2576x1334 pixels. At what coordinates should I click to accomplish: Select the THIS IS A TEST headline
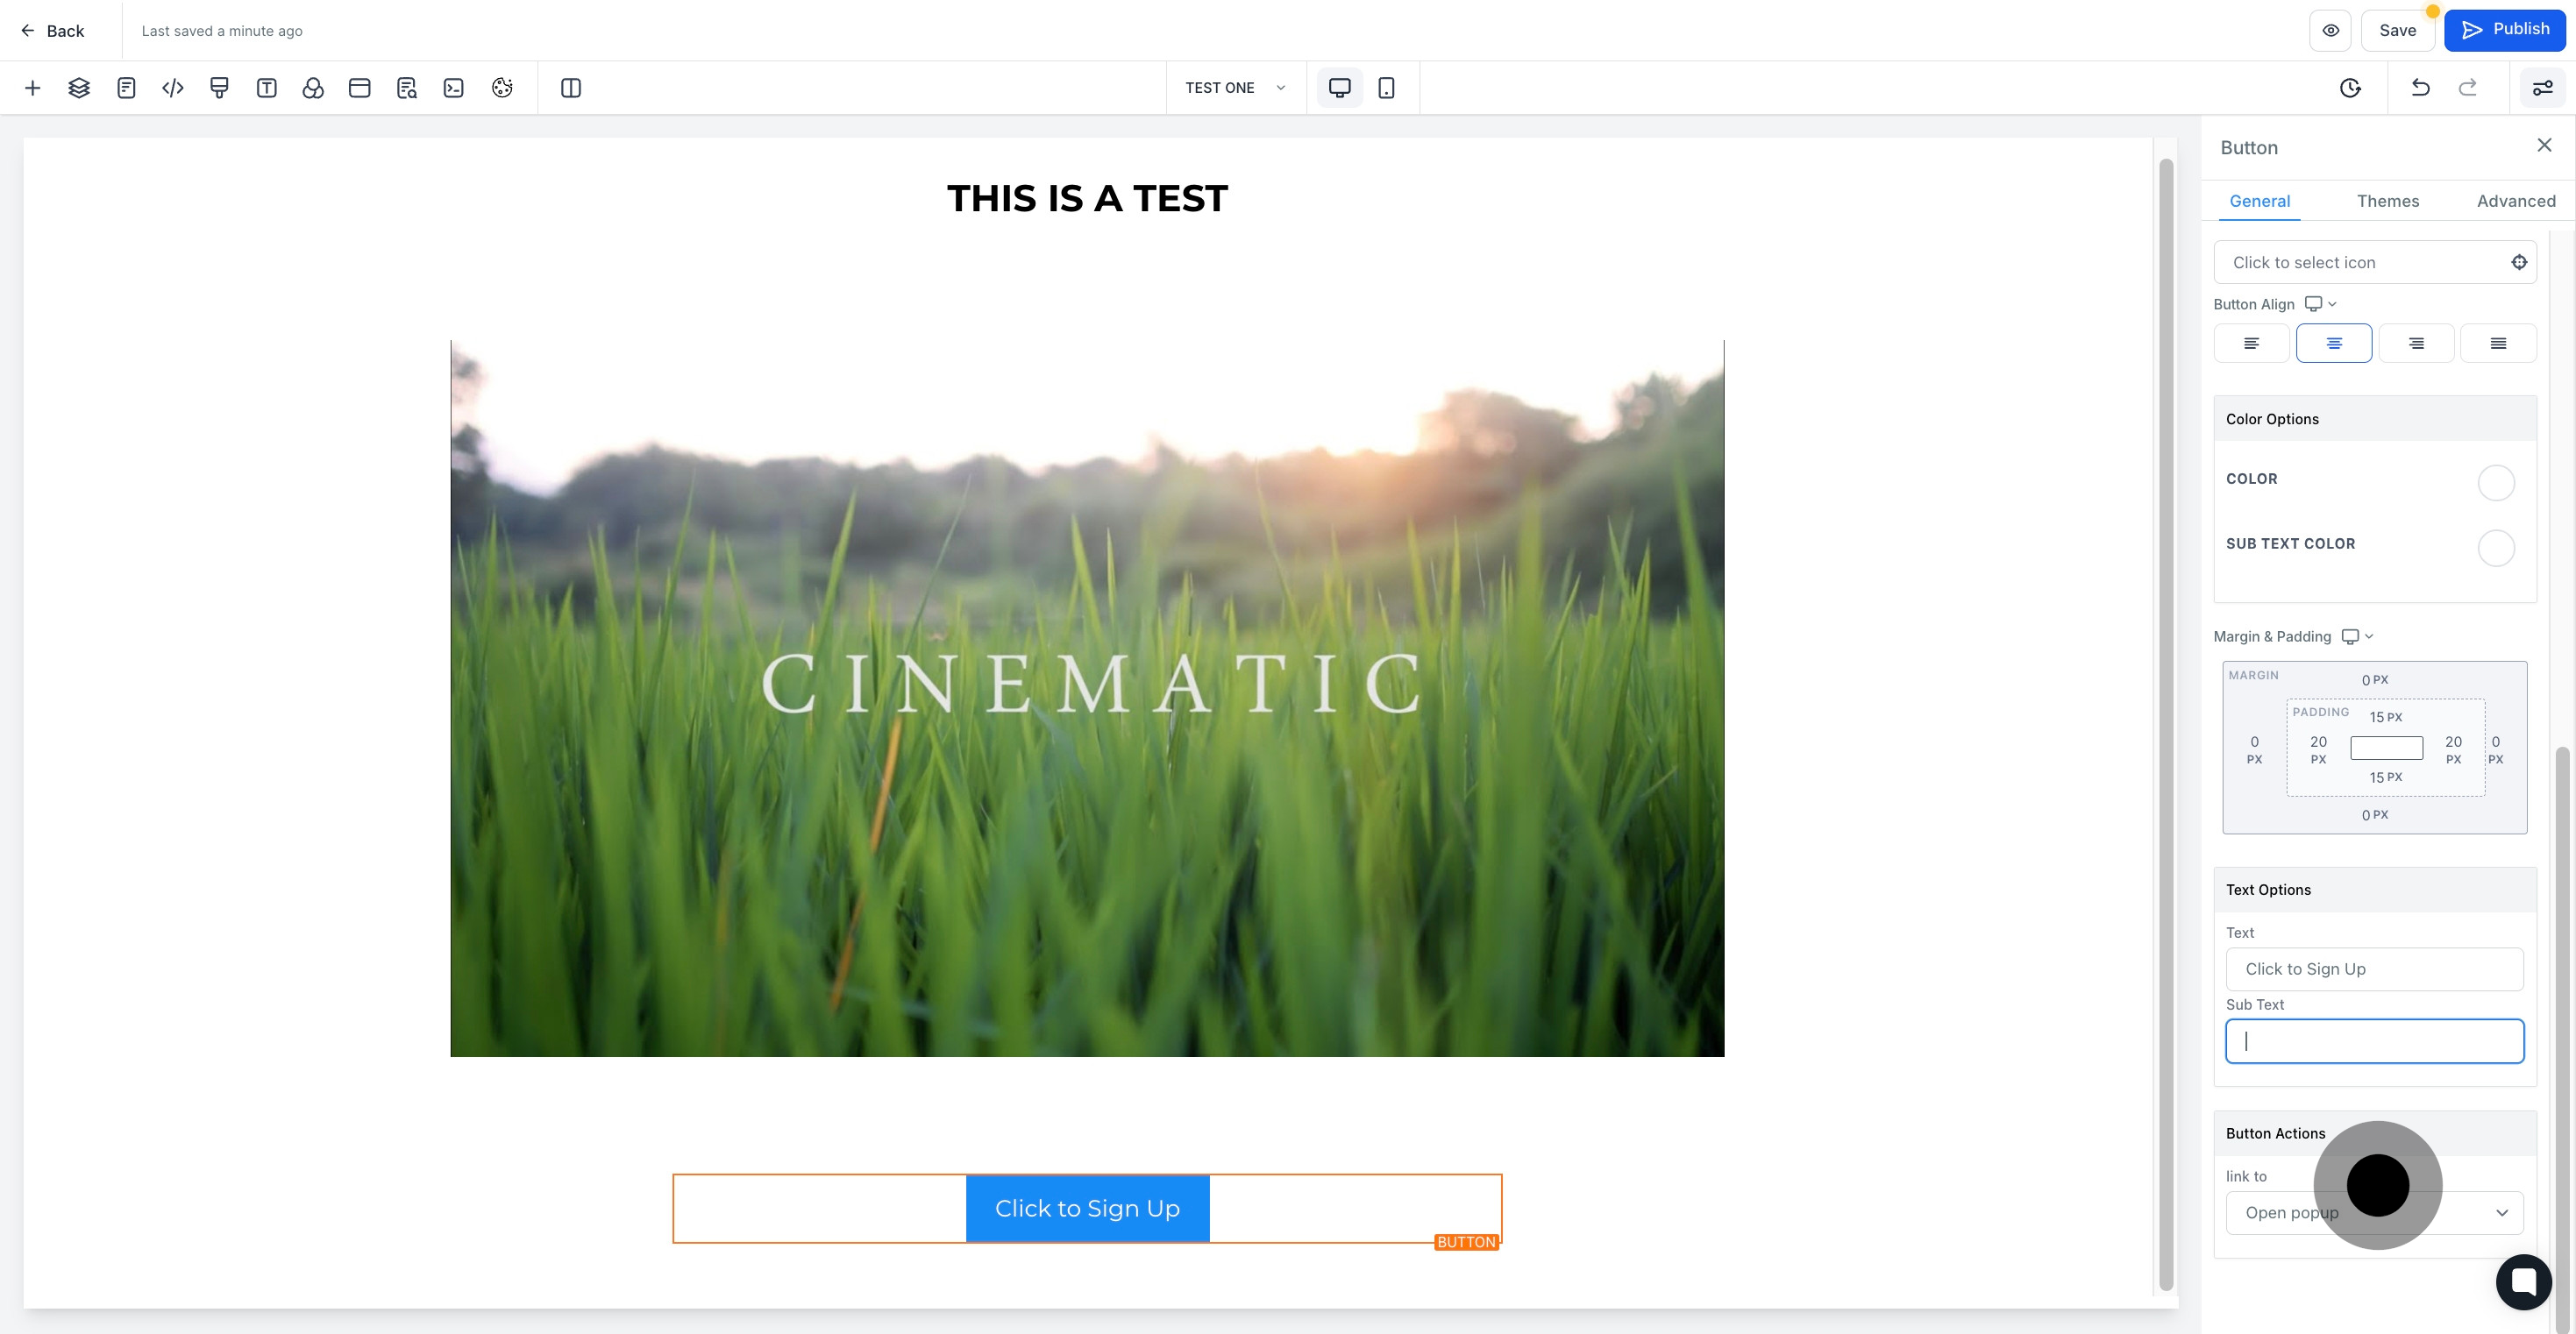[1087, 198]
